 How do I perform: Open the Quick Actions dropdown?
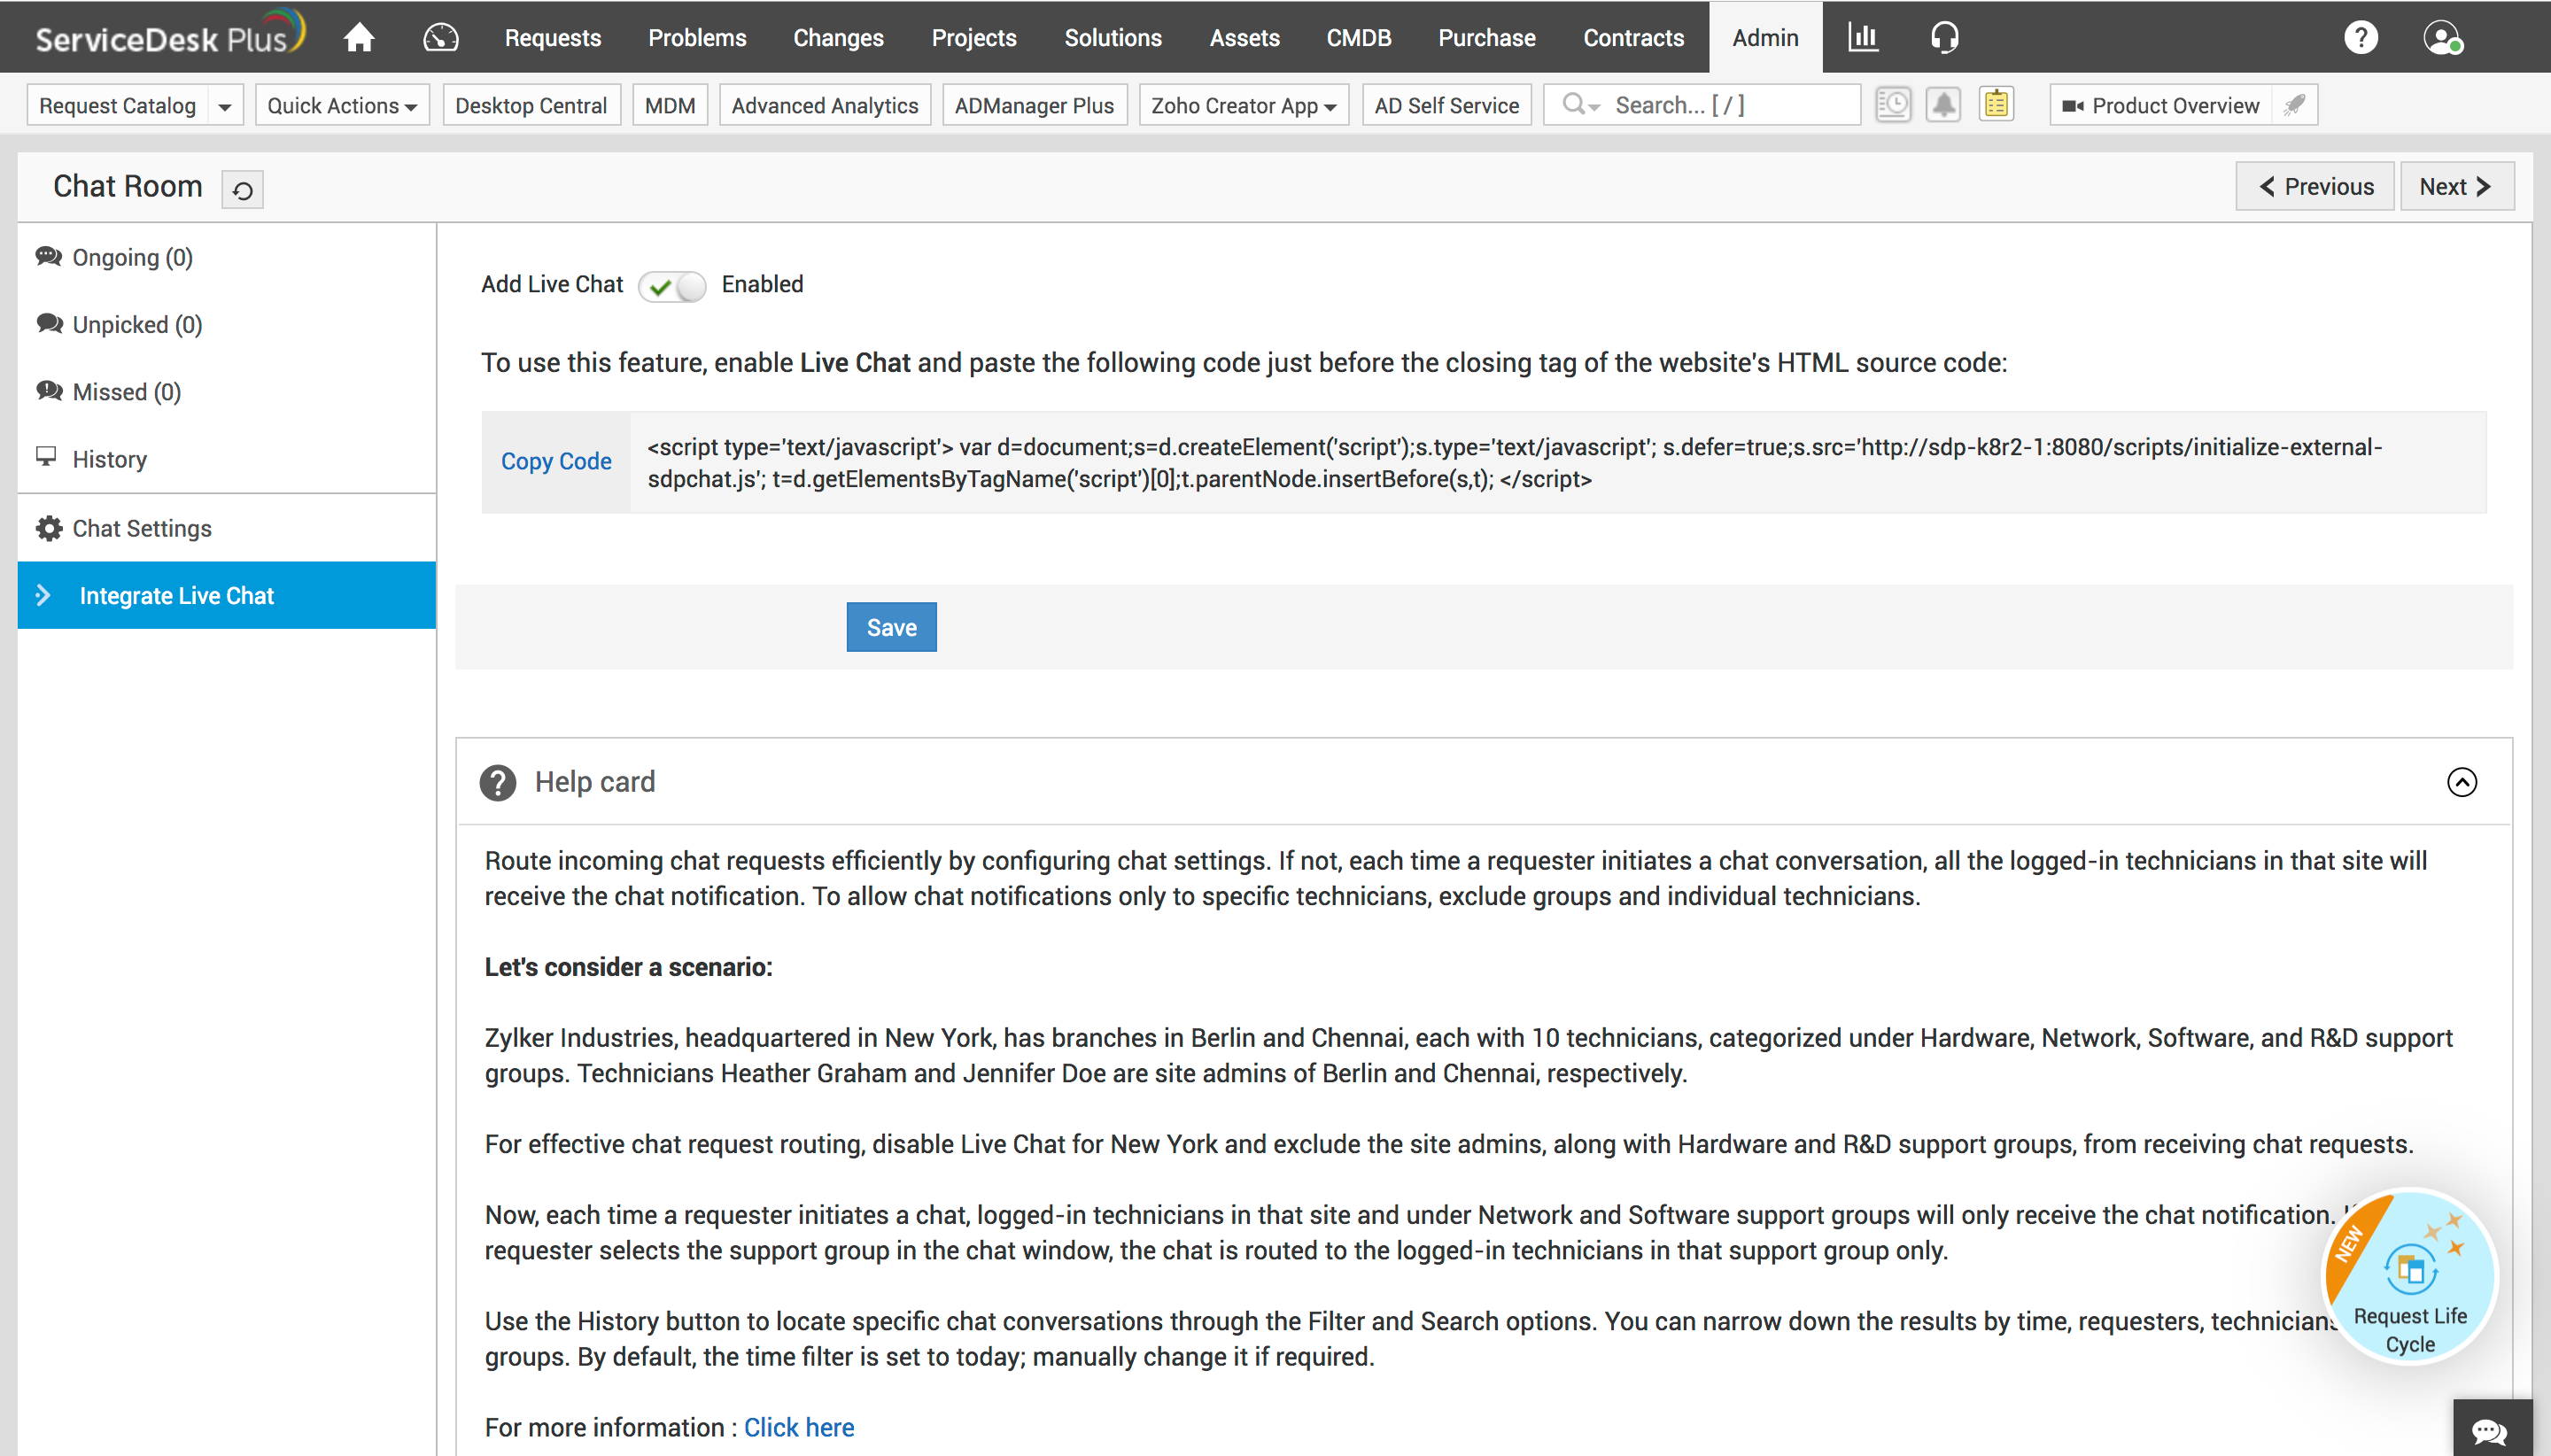[341, 105]
